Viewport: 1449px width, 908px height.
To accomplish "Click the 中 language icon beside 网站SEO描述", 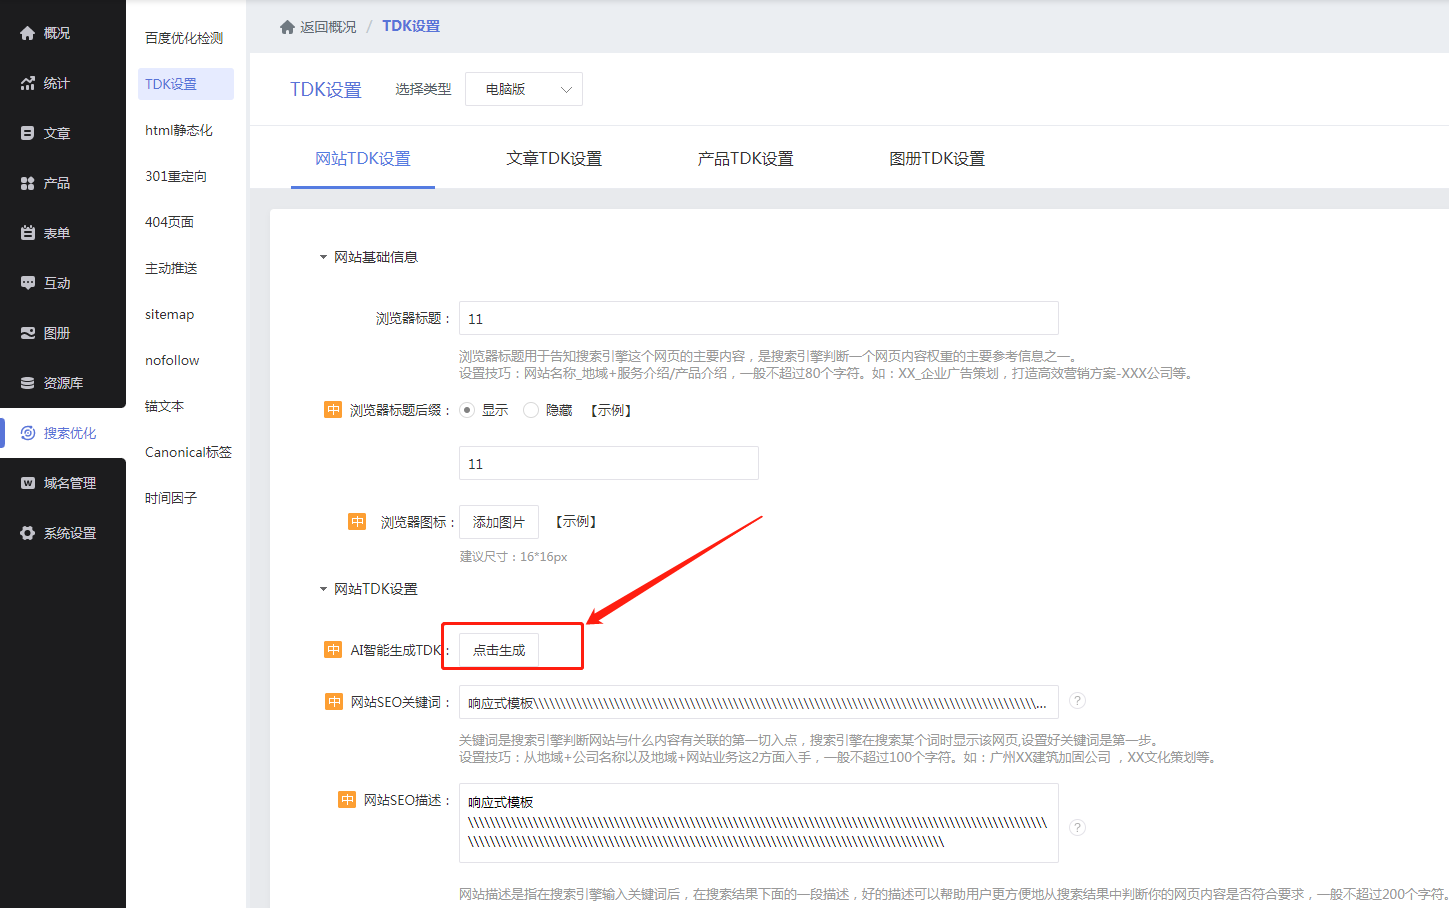I will (x=347, y=800).
